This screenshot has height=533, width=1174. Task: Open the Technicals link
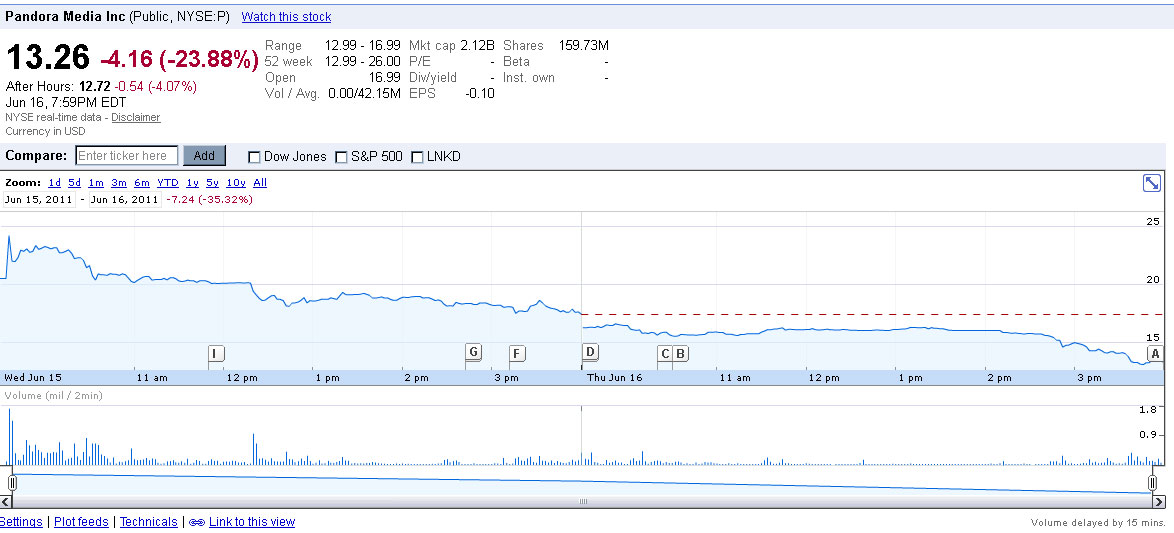tap(149, 522)
